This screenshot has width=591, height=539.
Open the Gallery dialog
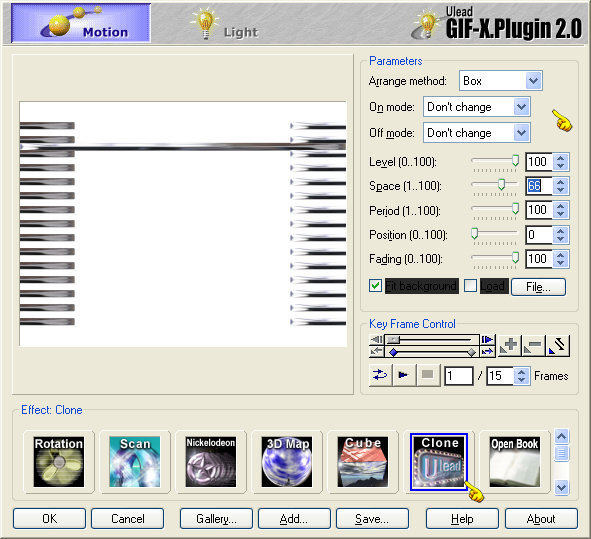216,519
